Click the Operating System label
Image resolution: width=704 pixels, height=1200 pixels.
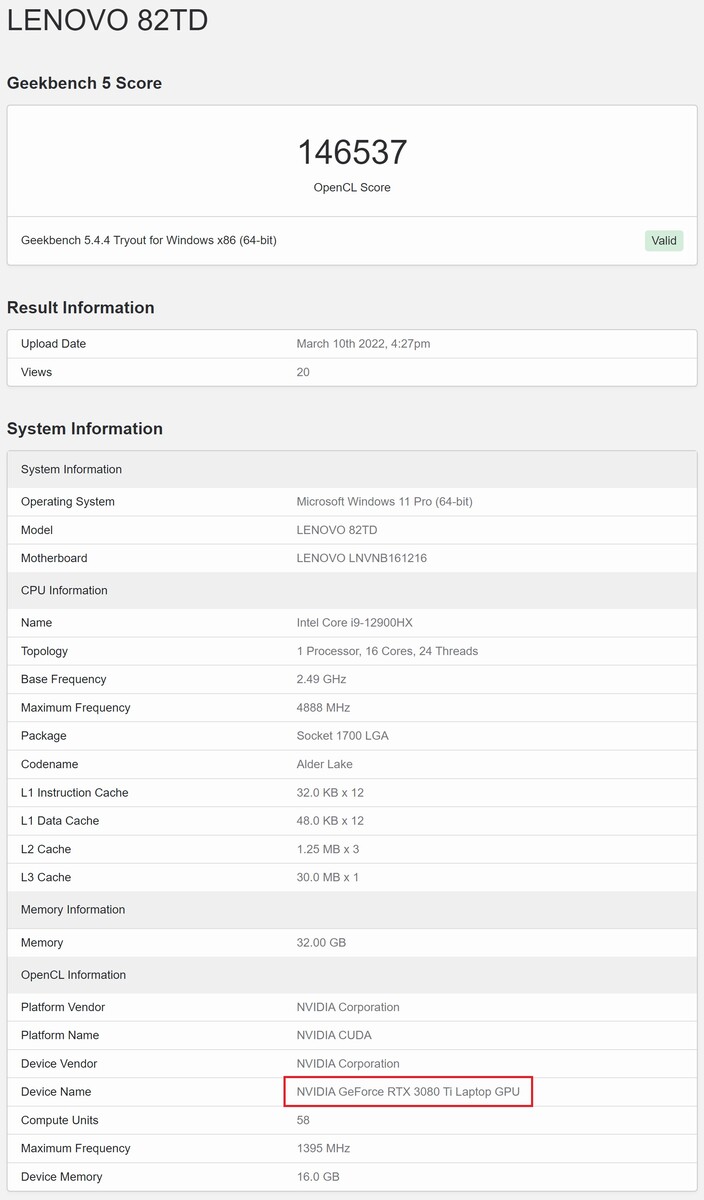tap(68, 502)
